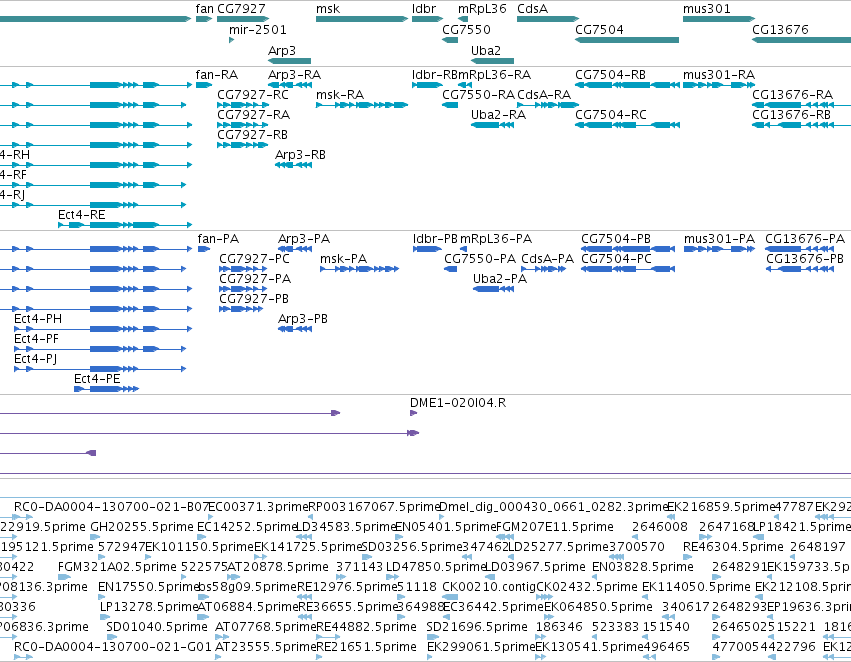Select the CK00210.contig label
This screenshot has height=662, width=851.
(489, 587)
